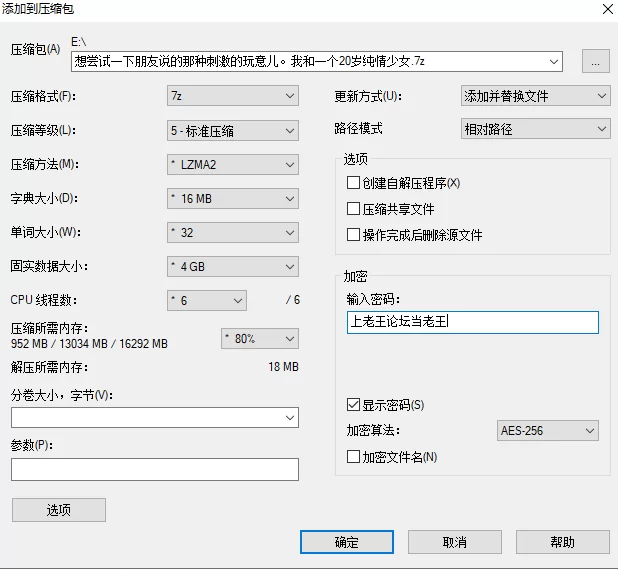The image size is (618, 570).
Task: Expand the update mode (更新方式) dropdown
Action: click(x=534, y=96)
